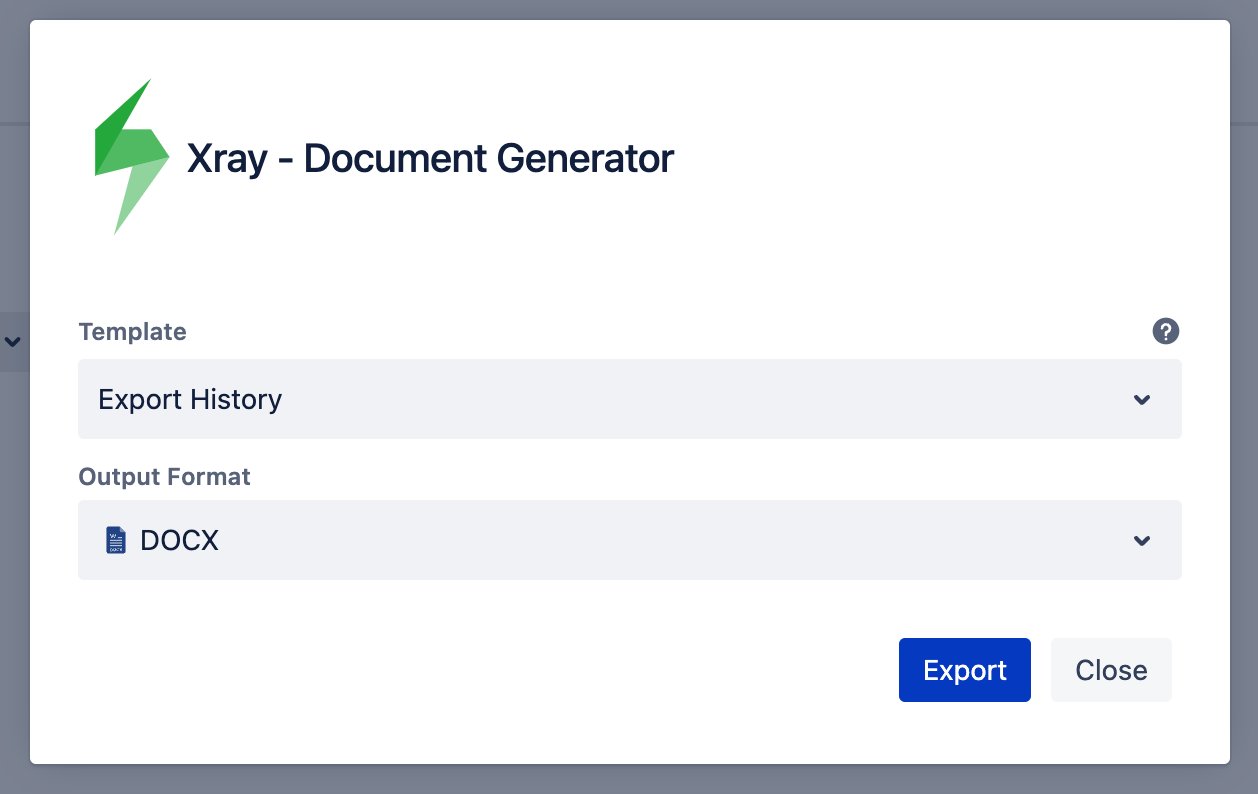The width and height of the screenshot is (1258, 794).
Task: Click the green Xray lightning logo
Action: 131,157
